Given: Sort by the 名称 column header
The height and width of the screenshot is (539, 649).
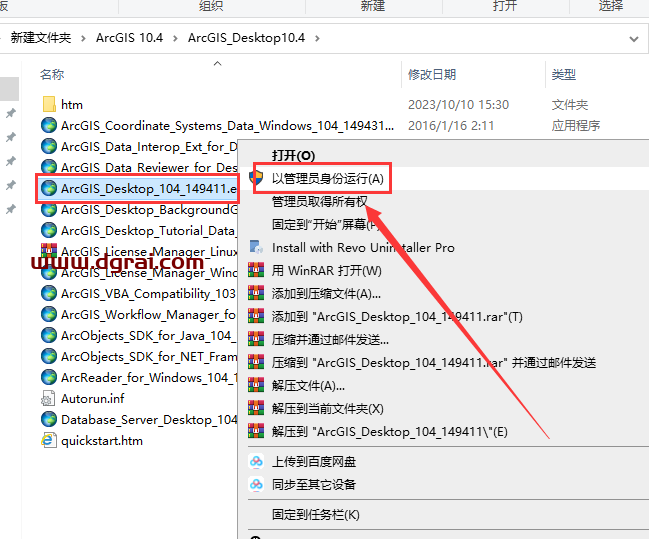Looking at the screenshot, I should coord(52,75).
